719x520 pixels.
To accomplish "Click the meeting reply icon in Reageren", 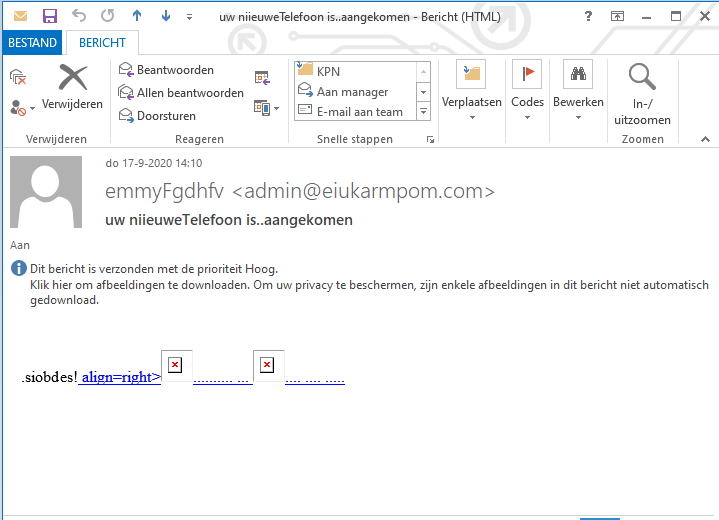I will (x=262, y=77).
